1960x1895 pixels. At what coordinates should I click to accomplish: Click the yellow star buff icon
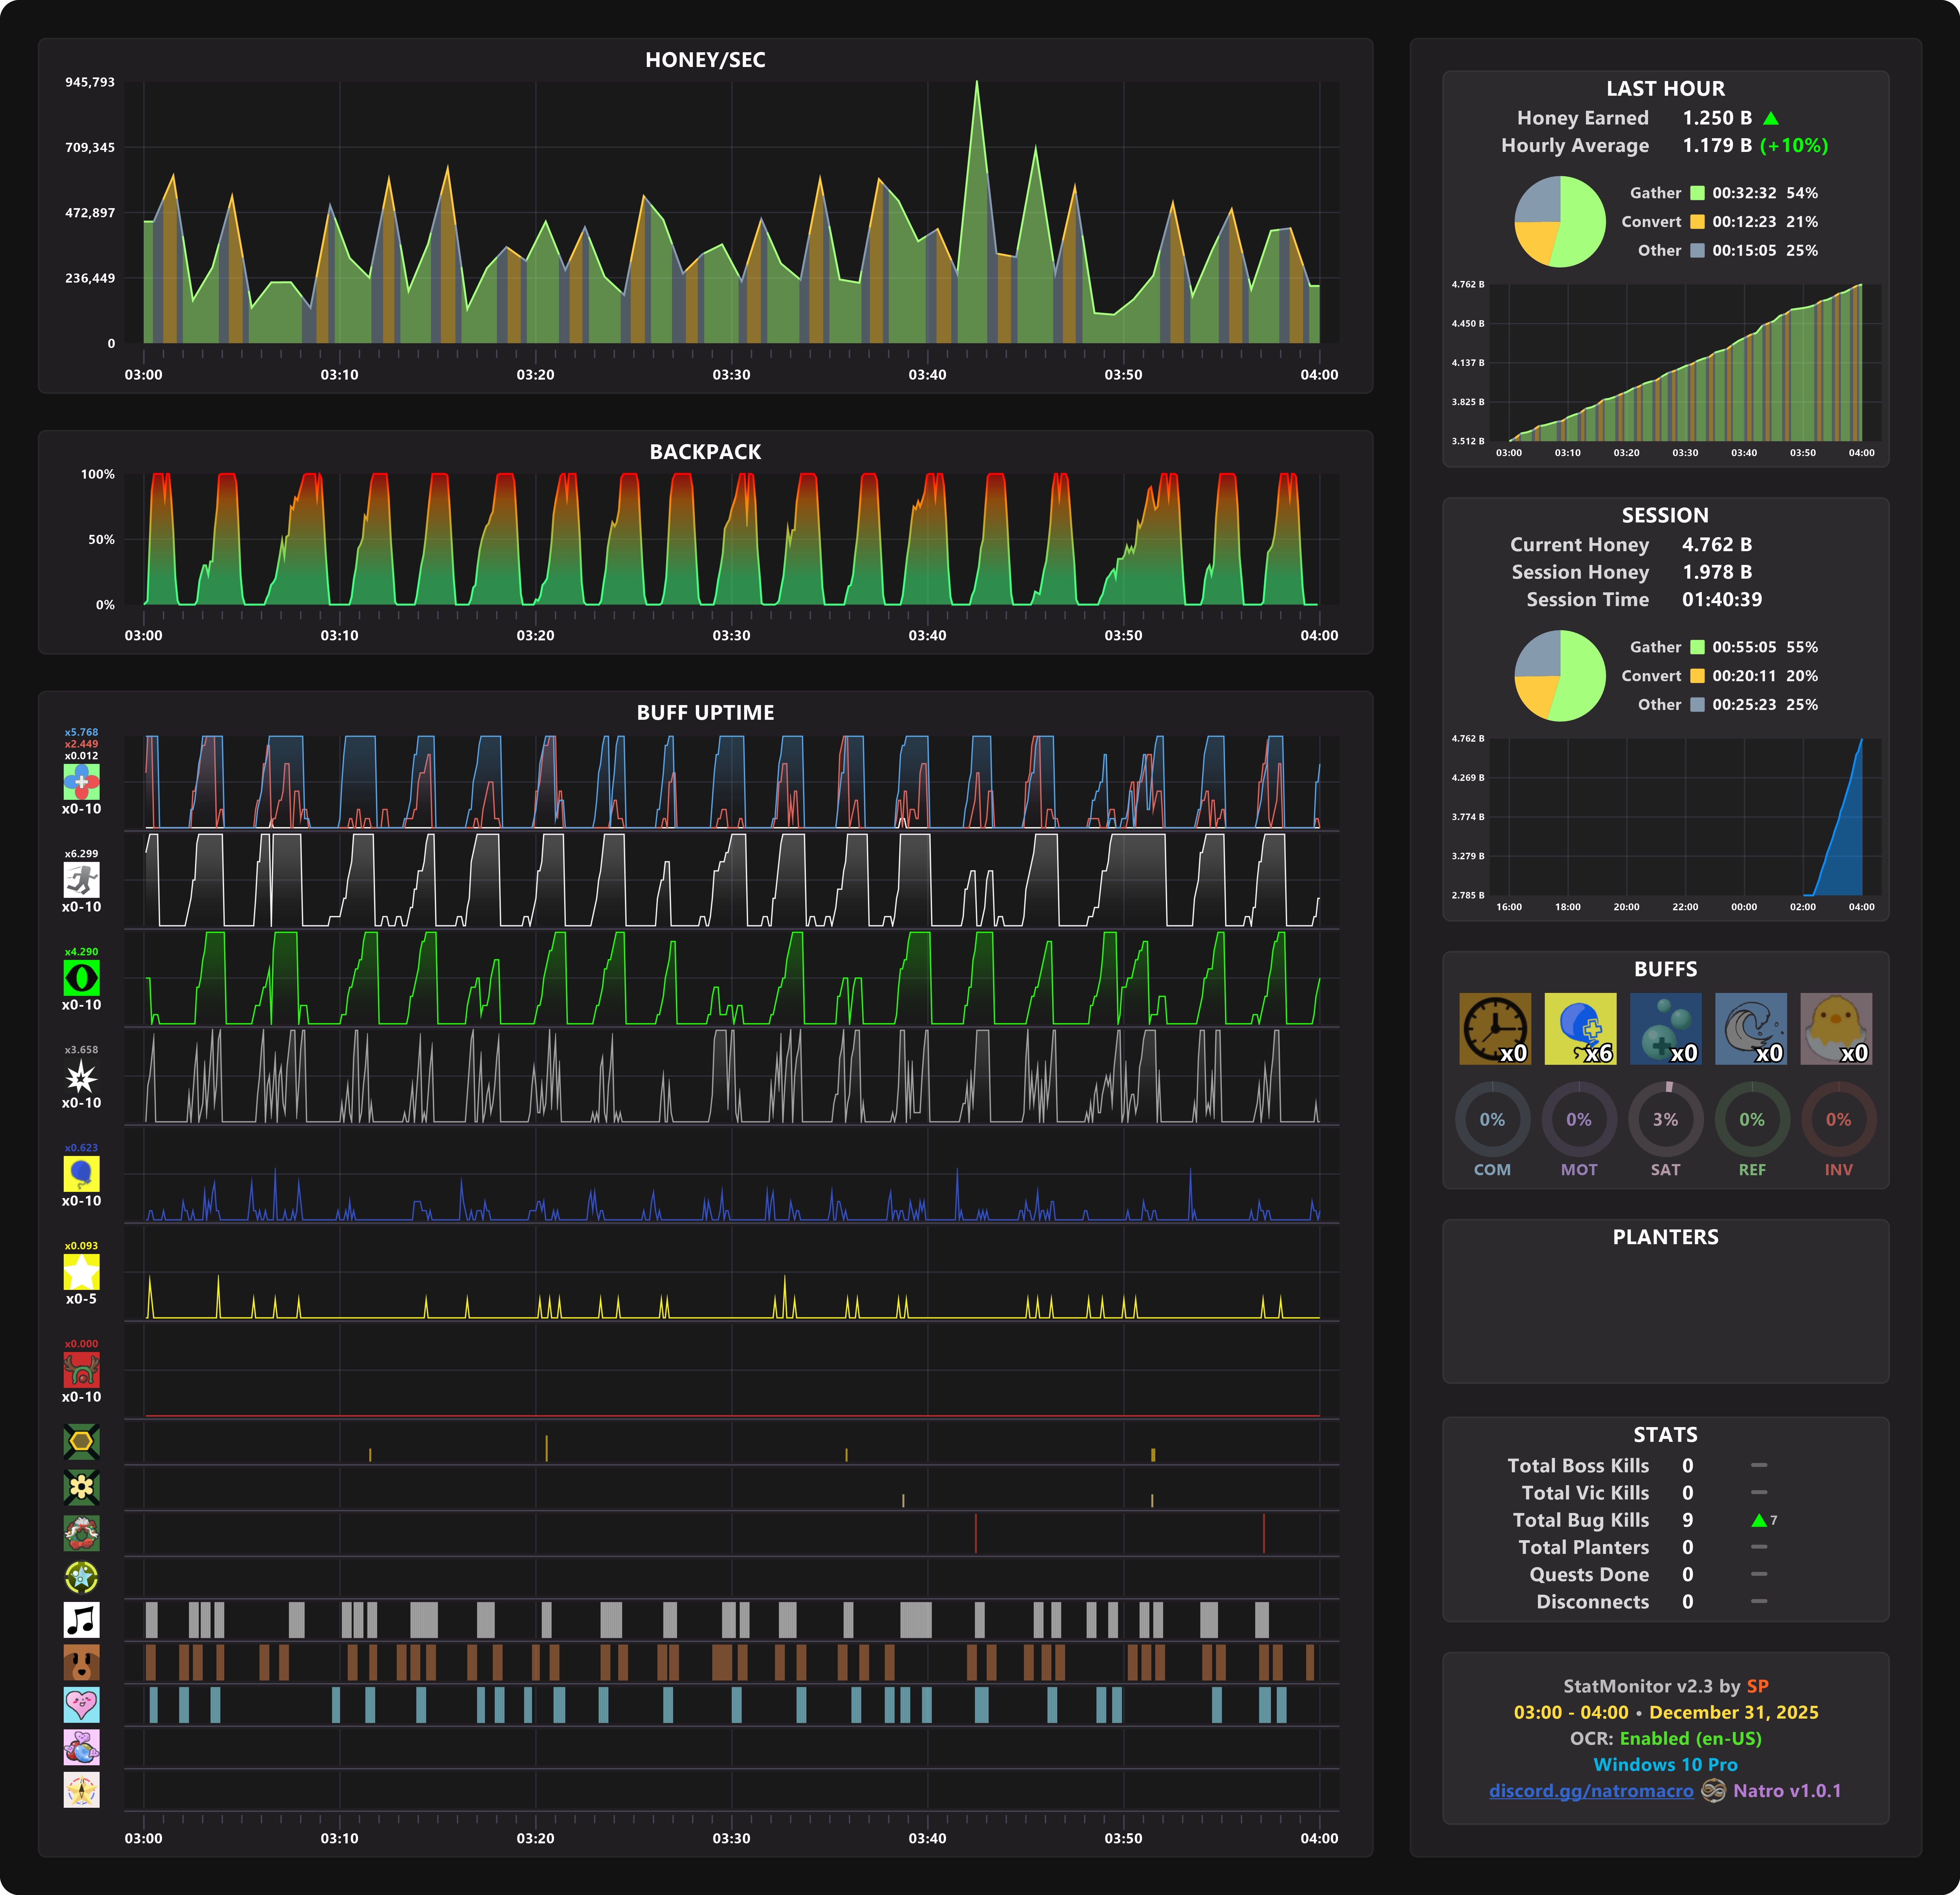tap(81, 1272)
